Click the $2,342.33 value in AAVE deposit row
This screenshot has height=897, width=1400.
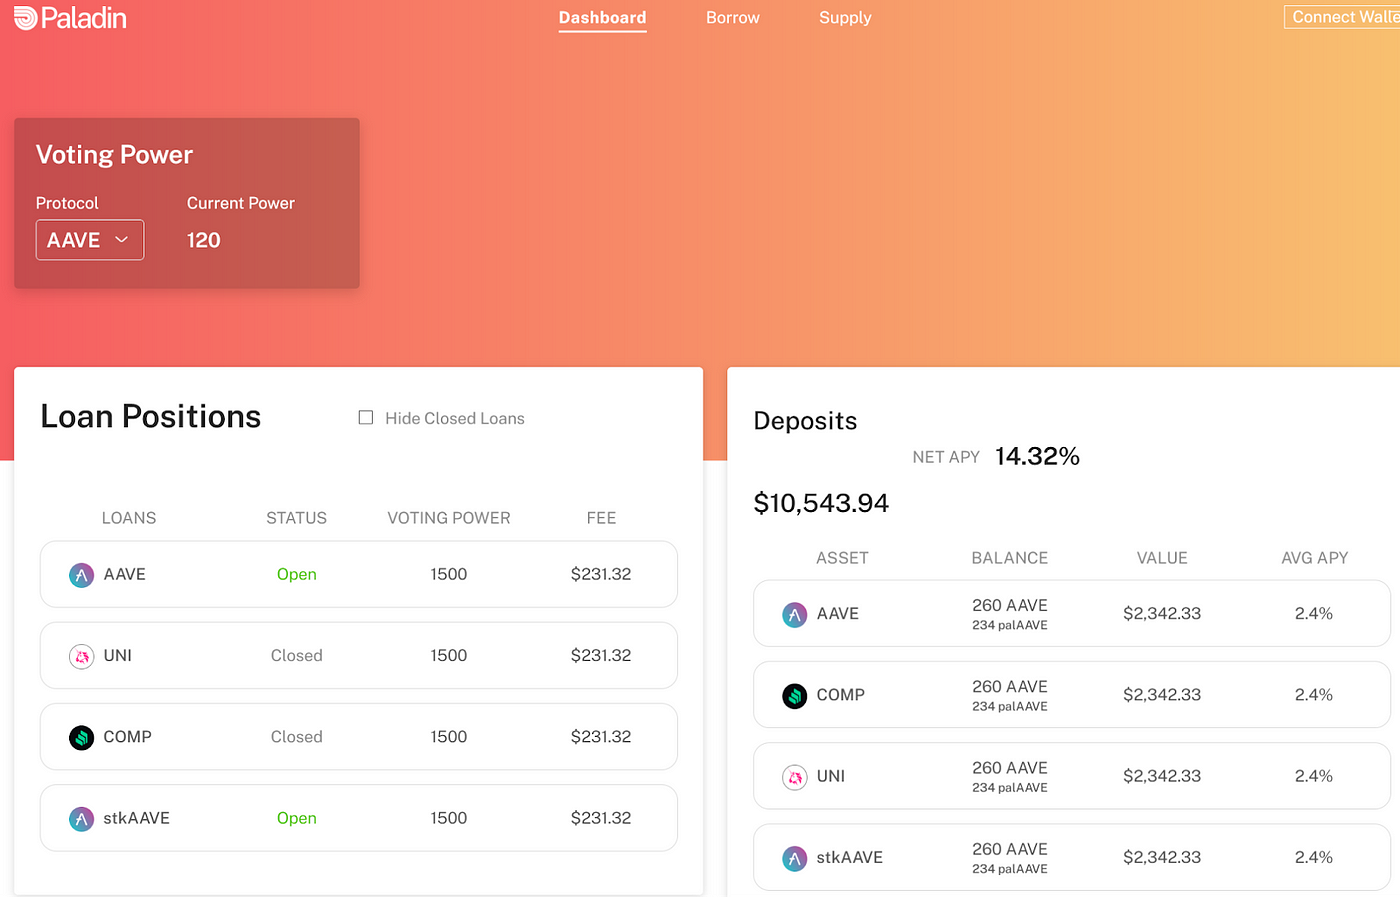coord(1162,613)
